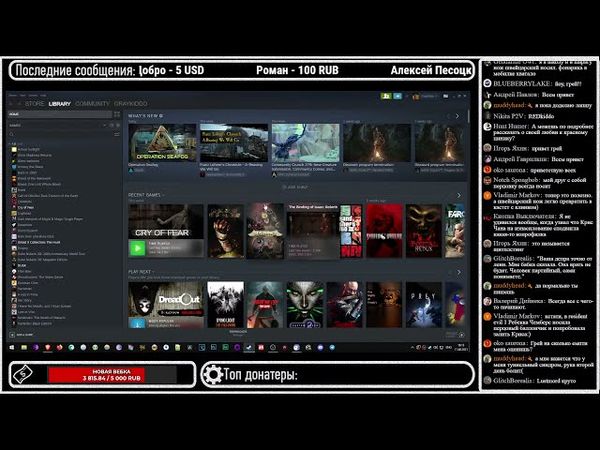Viewport: 600px width, 450px height.
Task: Click the money tag icon on the donation goal panel
Action: (x=23, y=374)
